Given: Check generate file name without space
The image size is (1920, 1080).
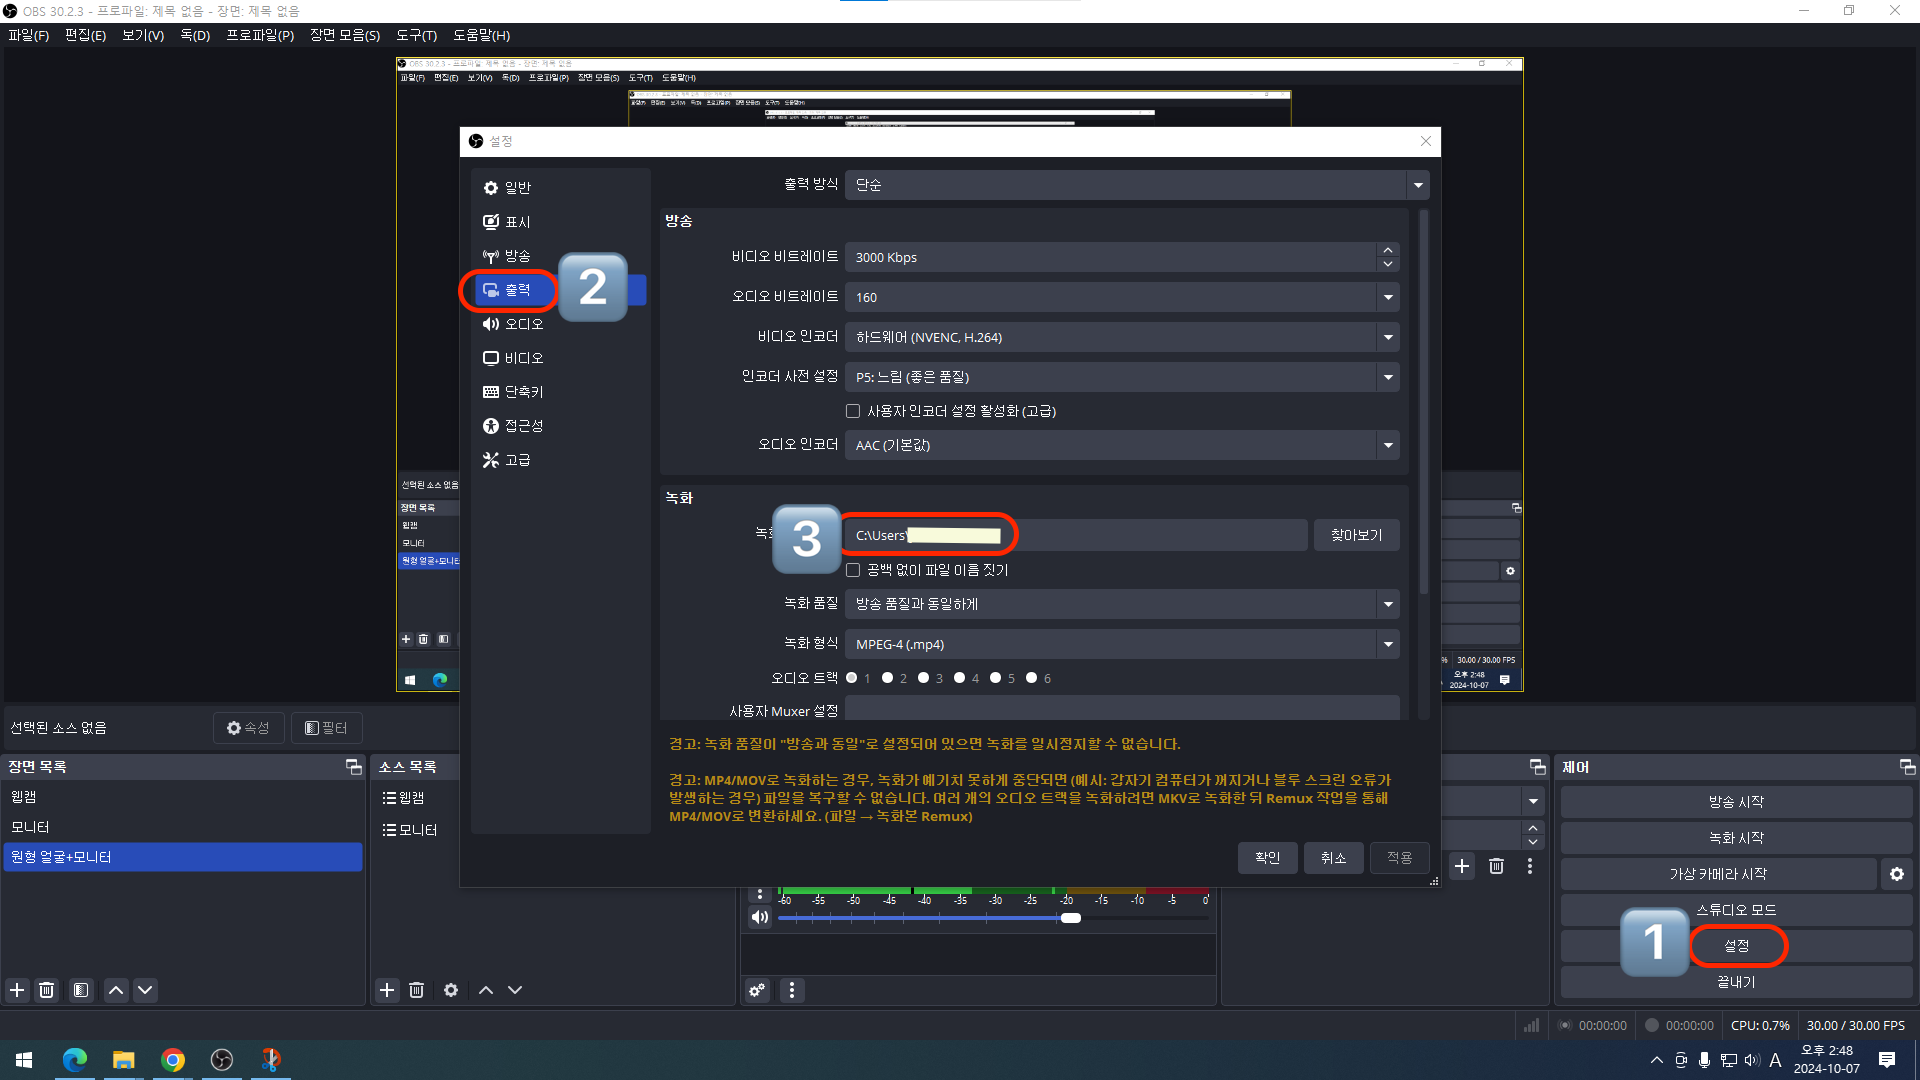Looking at the screenshot, I should (853, 570).
